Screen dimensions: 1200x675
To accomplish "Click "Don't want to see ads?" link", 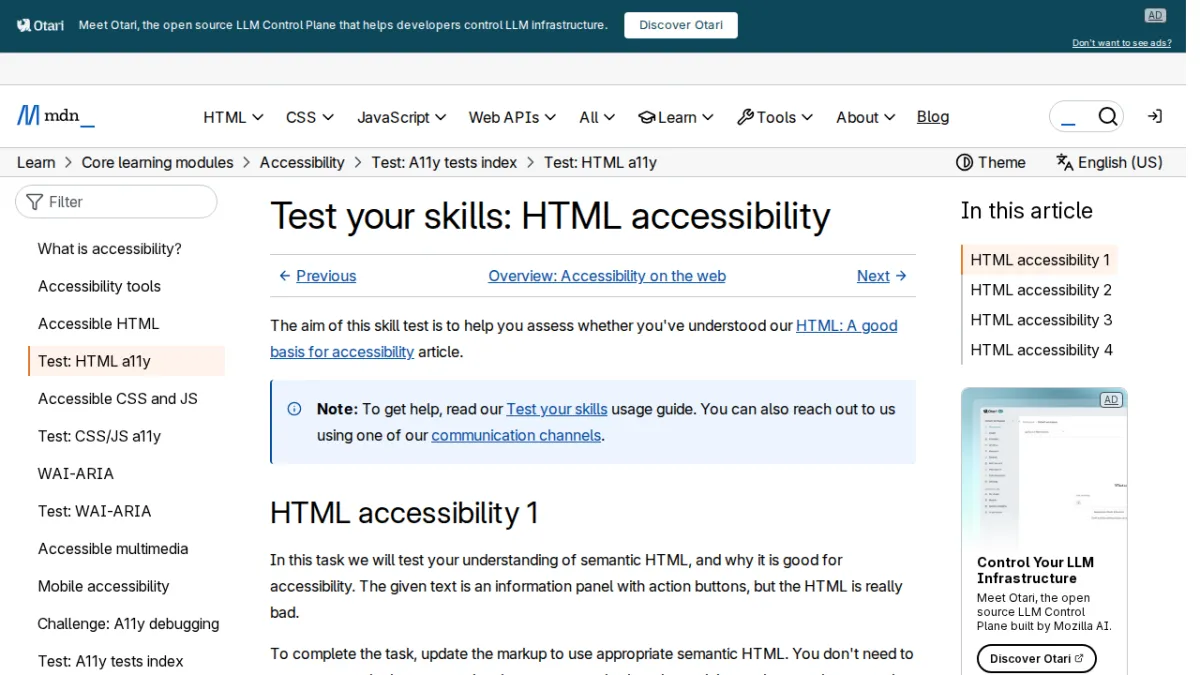I will click(x=1122, y=43).
